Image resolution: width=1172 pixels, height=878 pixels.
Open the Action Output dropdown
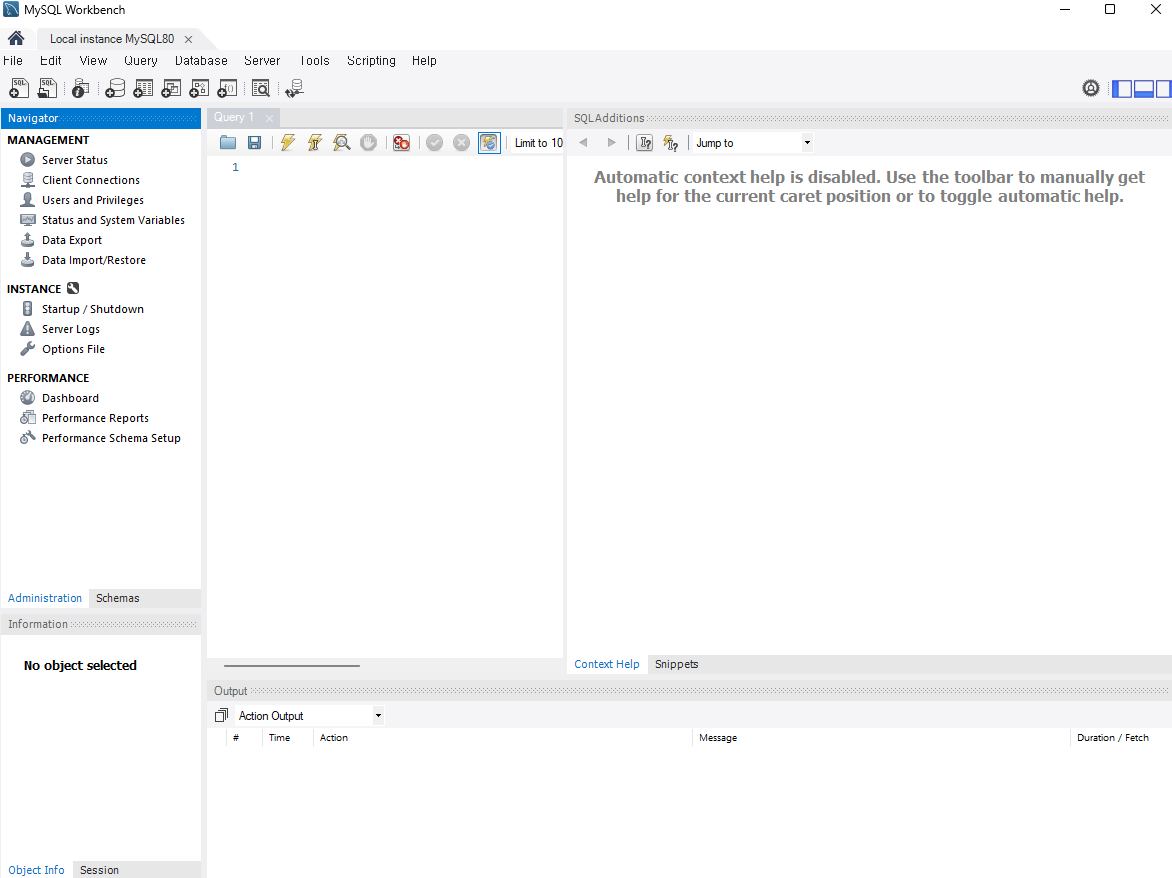tap(310, 715)
